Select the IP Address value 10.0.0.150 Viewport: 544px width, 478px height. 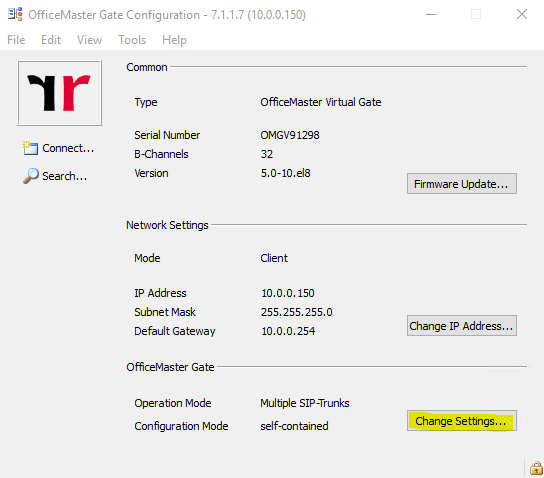coord(288,293)
